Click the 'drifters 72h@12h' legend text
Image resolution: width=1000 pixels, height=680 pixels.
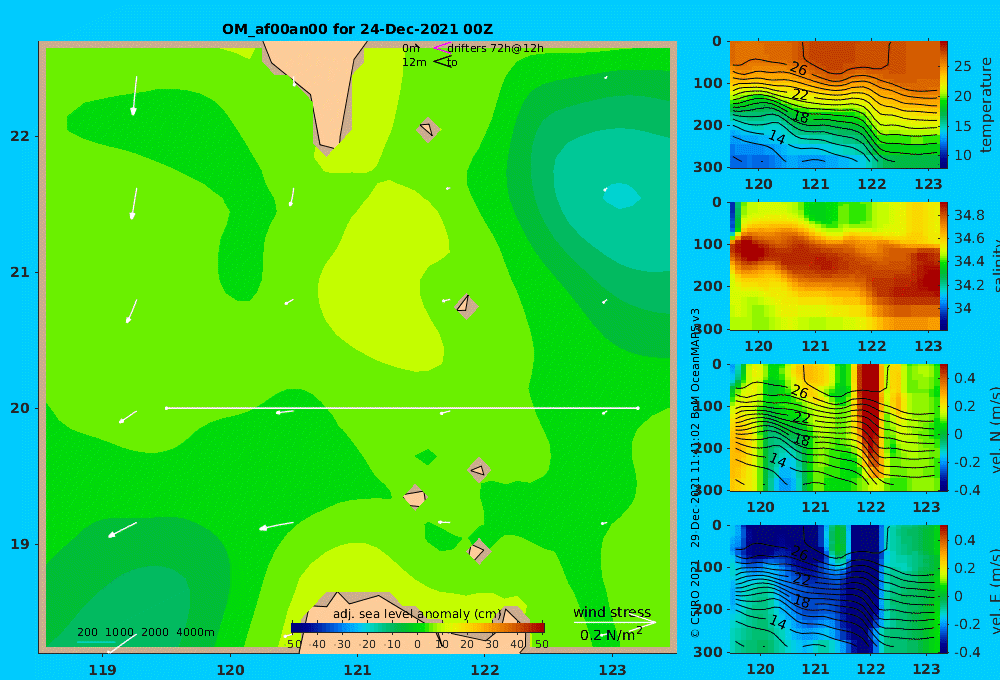tap(495, 48)
